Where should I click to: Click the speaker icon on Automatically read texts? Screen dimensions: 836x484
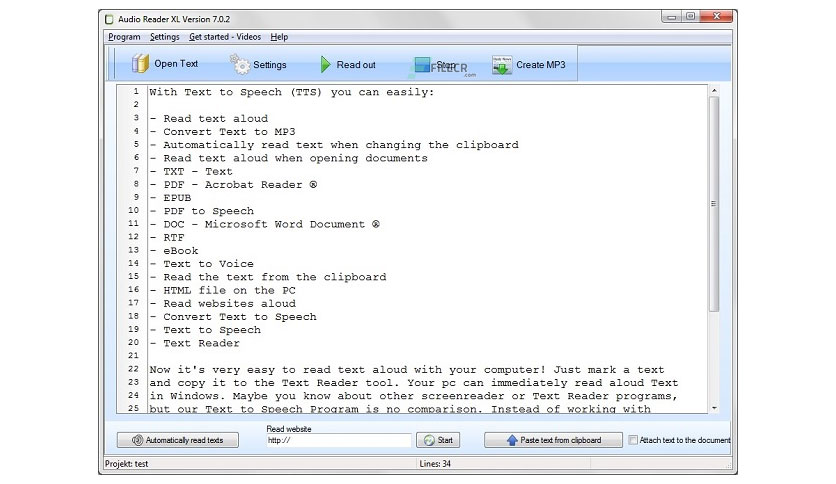(x=138, y=440)
